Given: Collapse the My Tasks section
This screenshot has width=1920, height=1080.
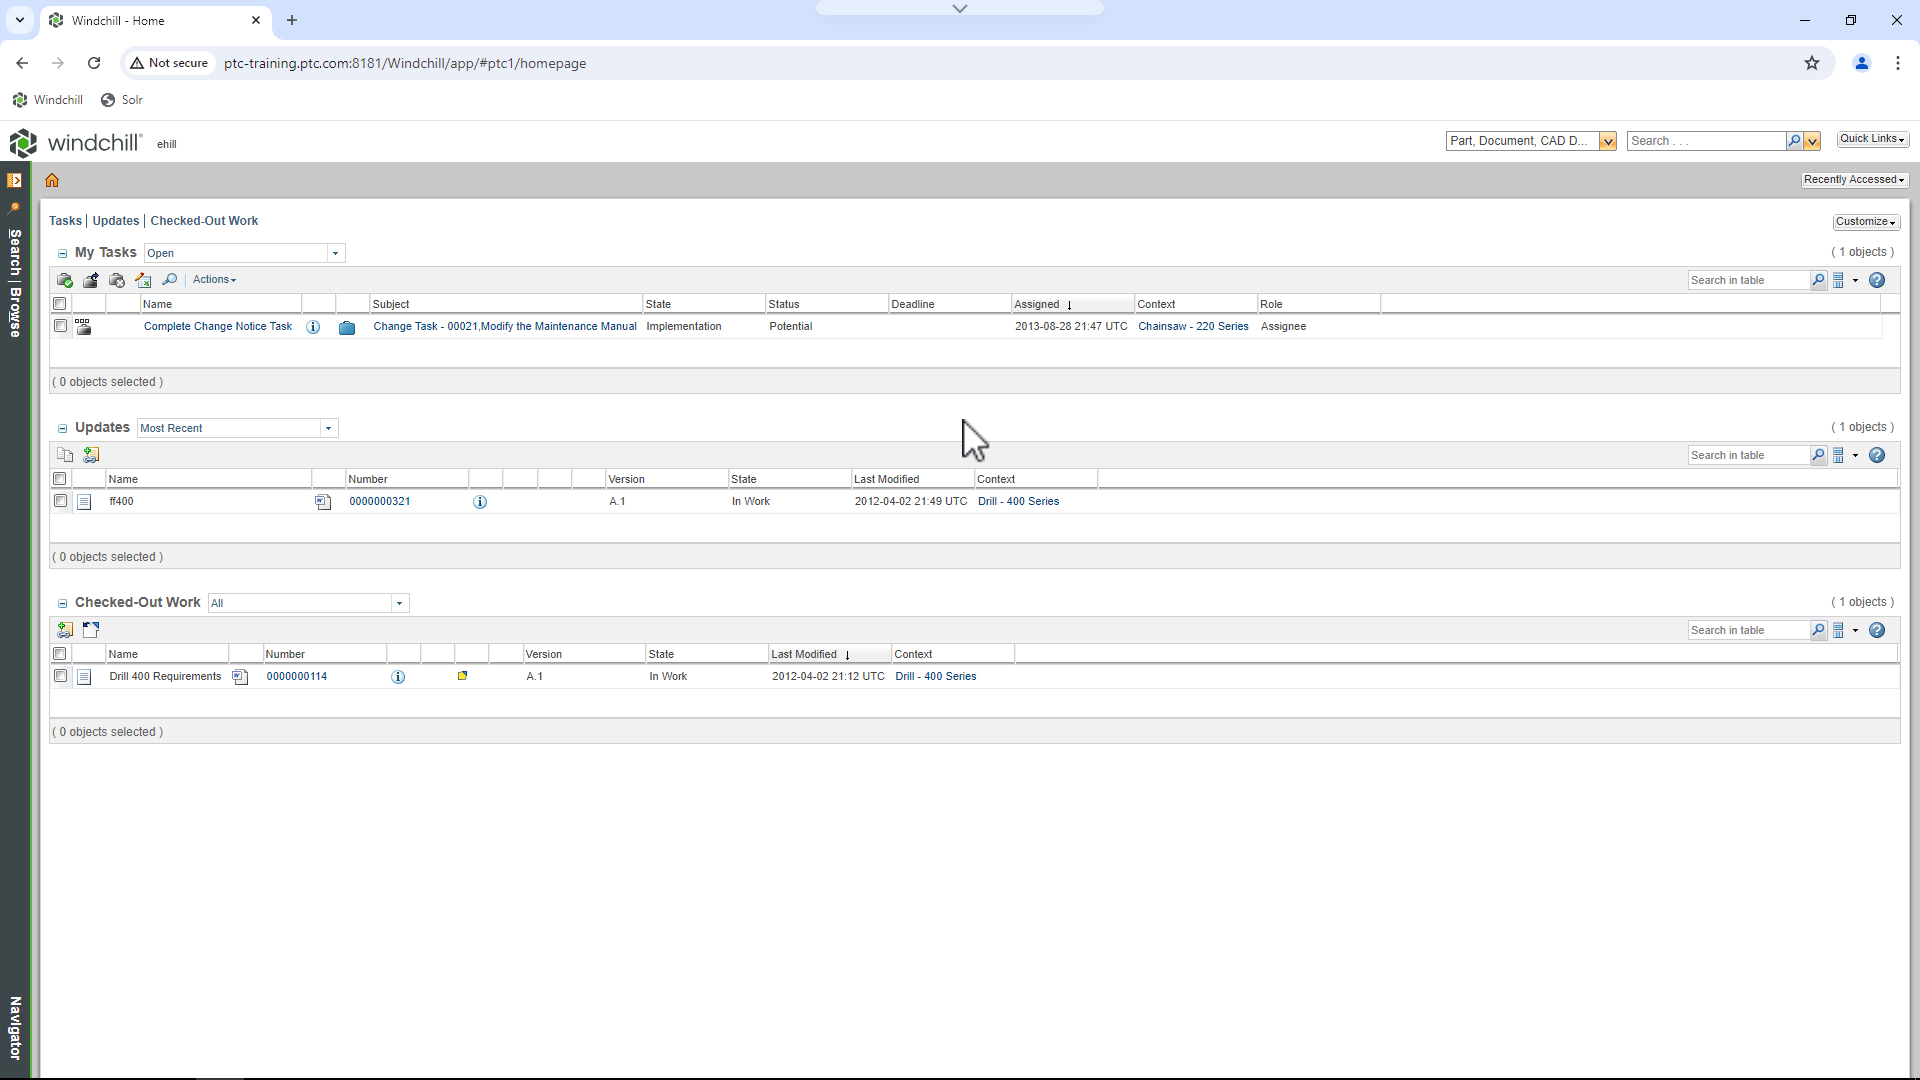Looking at the screenshot, I should click(62, 253).
